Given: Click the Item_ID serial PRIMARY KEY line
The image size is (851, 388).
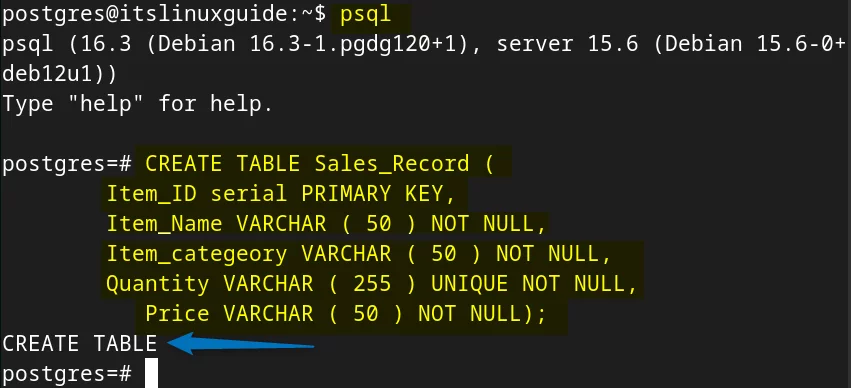Looking at the screenshot, I should point(280,194).
